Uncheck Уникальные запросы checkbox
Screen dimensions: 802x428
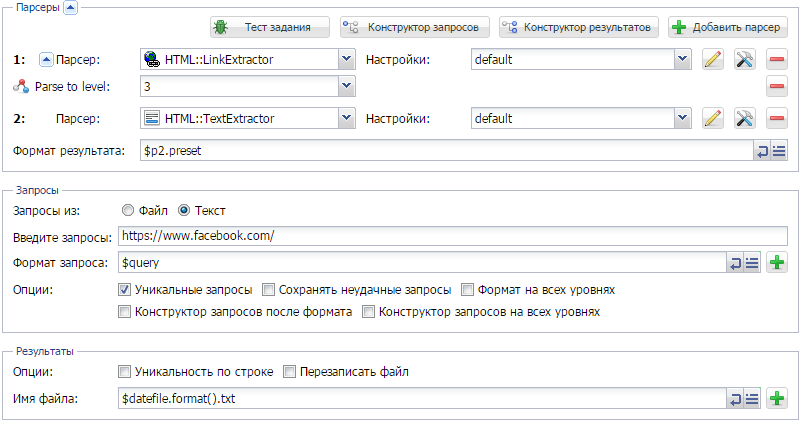(124, 290)
